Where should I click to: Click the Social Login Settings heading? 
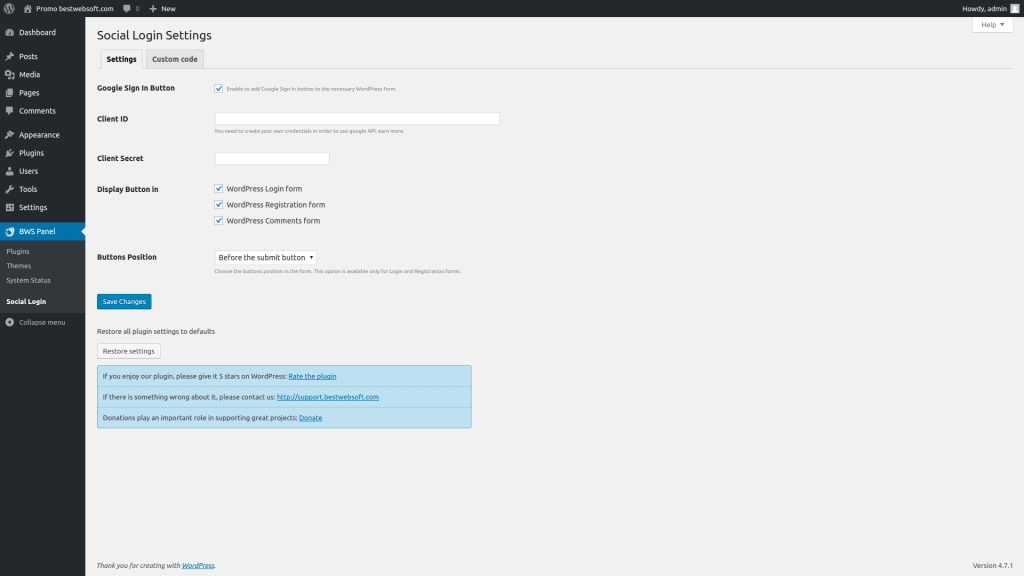[x=154, y=35]
